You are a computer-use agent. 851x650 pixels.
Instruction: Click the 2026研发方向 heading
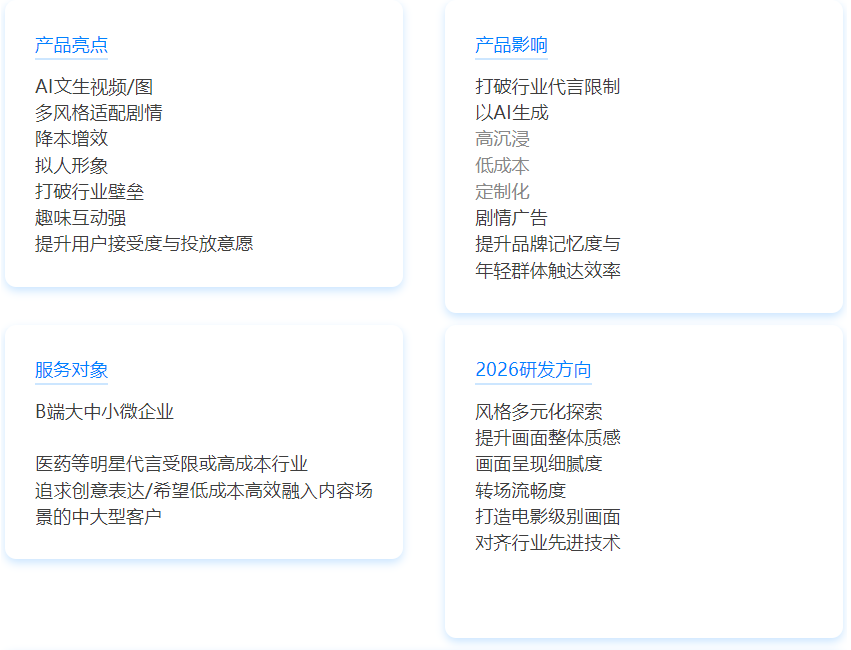click(533, 370)
